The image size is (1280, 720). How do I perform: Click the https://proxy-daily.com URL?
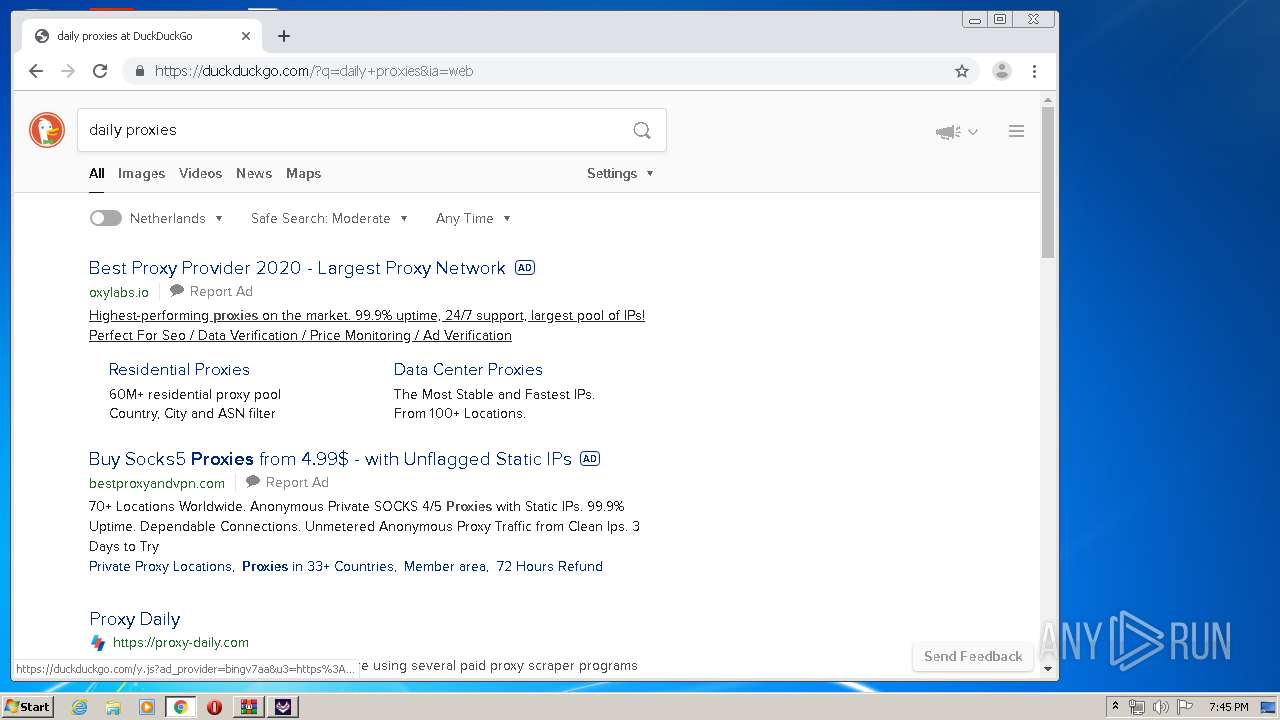coord(181,643)
